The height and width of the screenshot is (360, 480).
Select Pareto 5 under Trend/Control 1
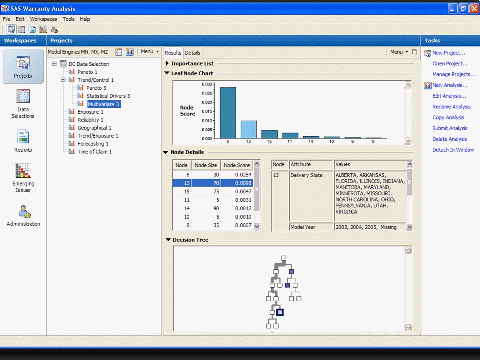click(x=96, y=88)
